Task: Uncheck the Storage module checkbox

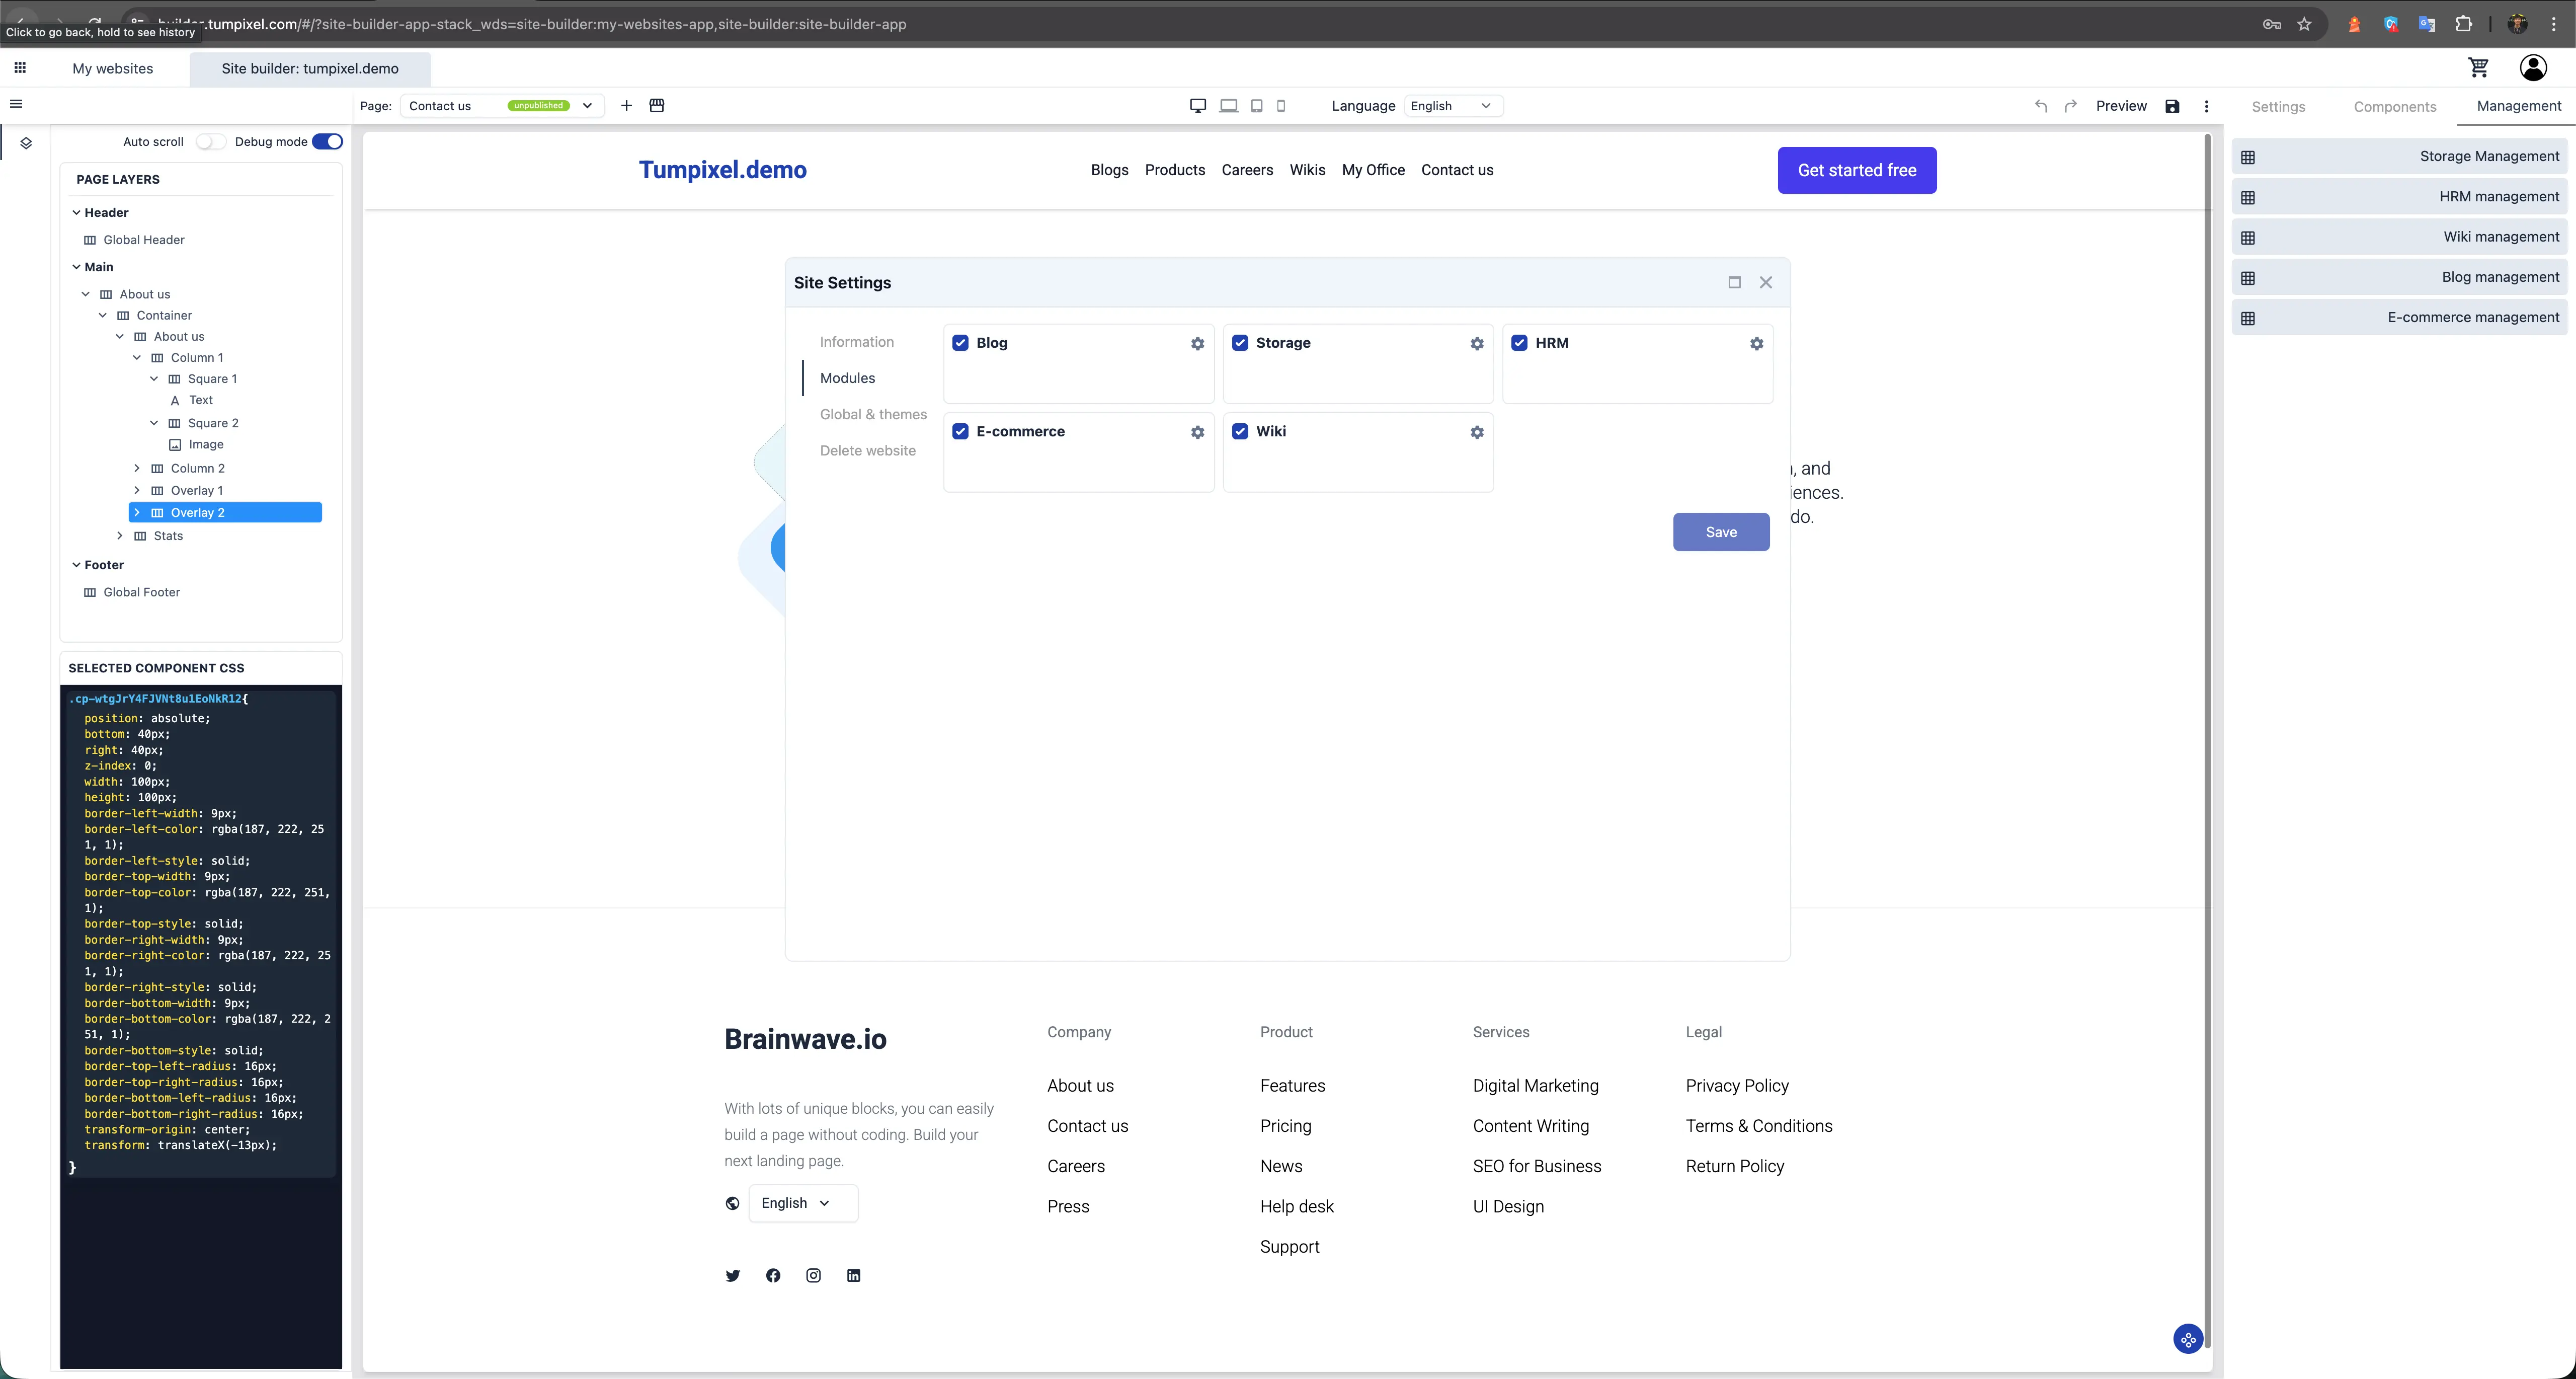Action: click(x=1240, y=342)
